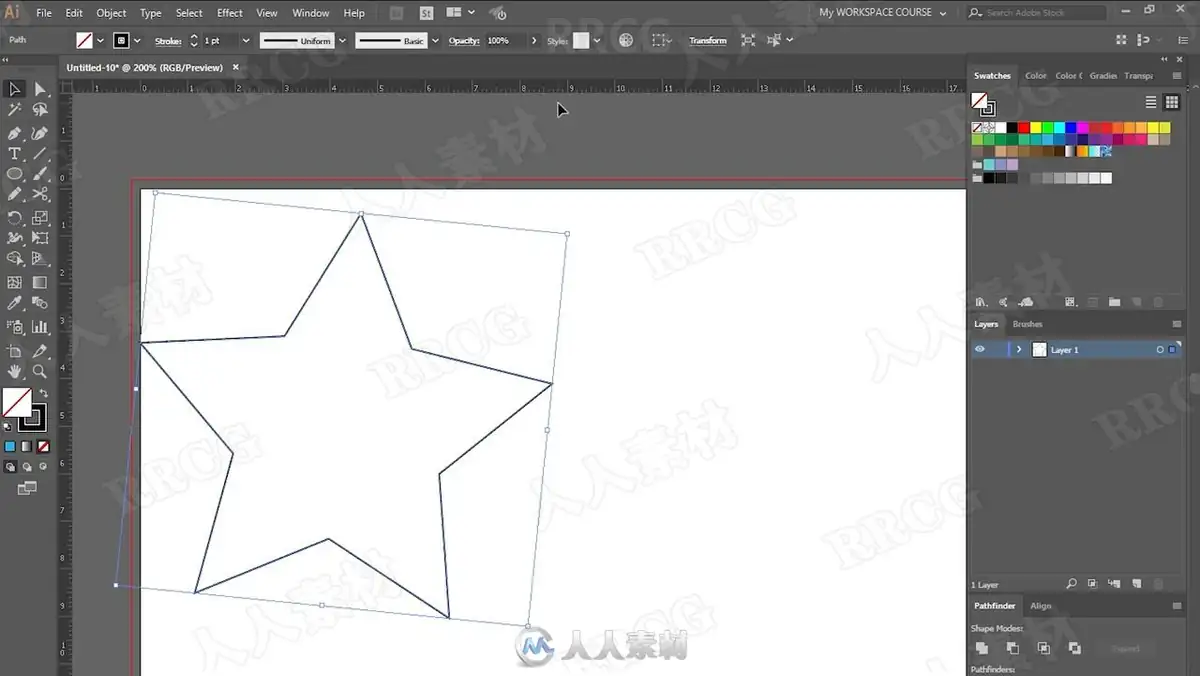Switch swatches to thumbnail grid view
Screen dimensions: 1200x676
(1172, 102)
